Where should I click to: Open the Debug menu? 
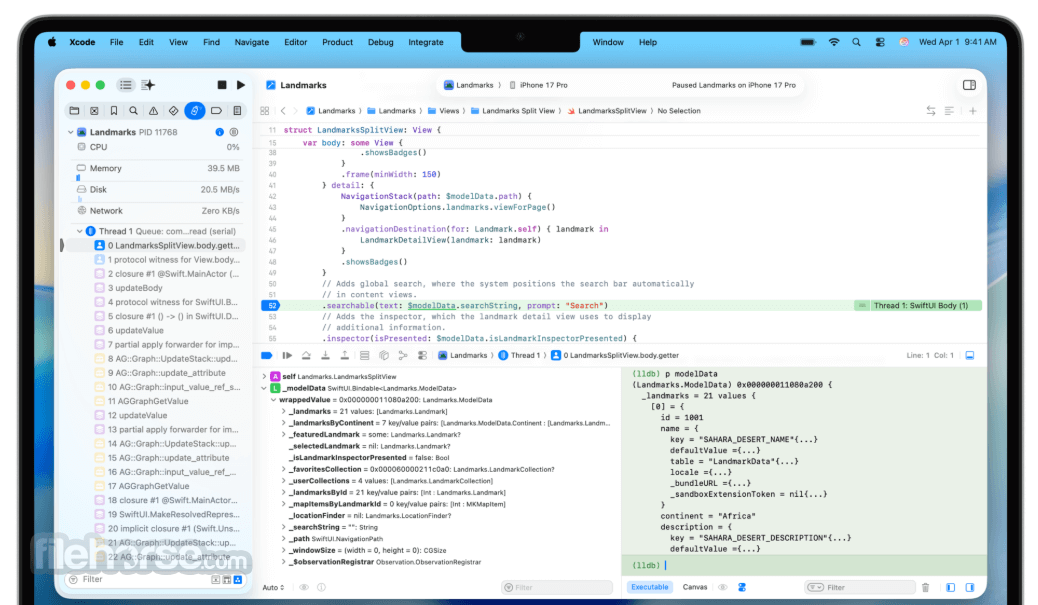[381, 42]
